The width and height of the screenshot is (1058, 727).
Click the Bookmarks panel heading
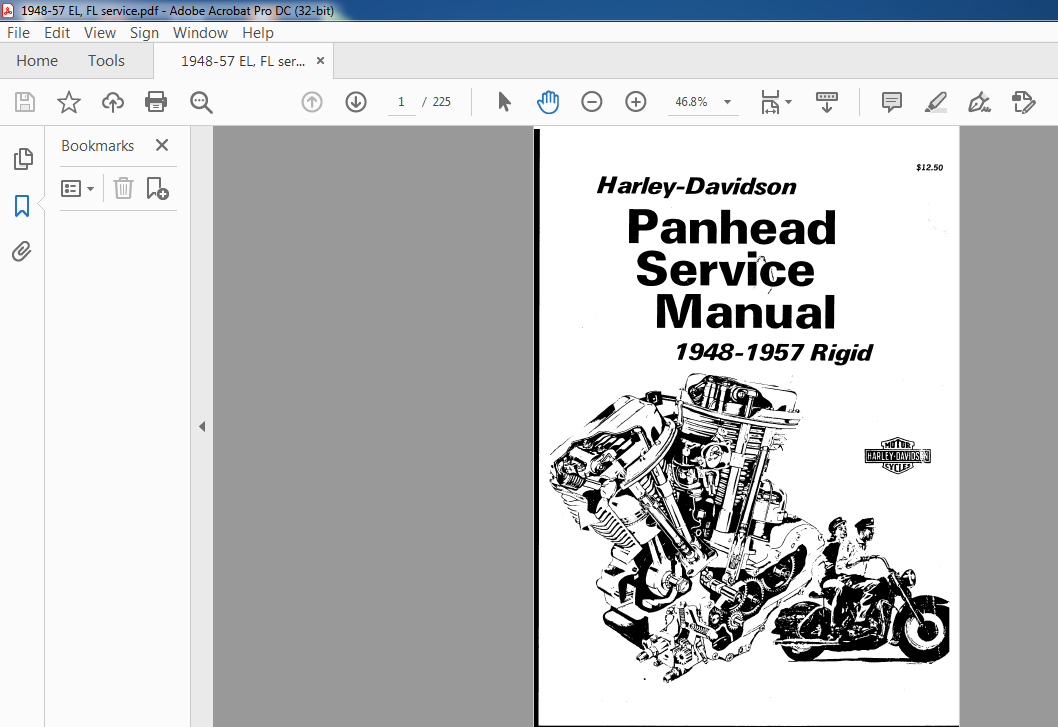[97, 146]
